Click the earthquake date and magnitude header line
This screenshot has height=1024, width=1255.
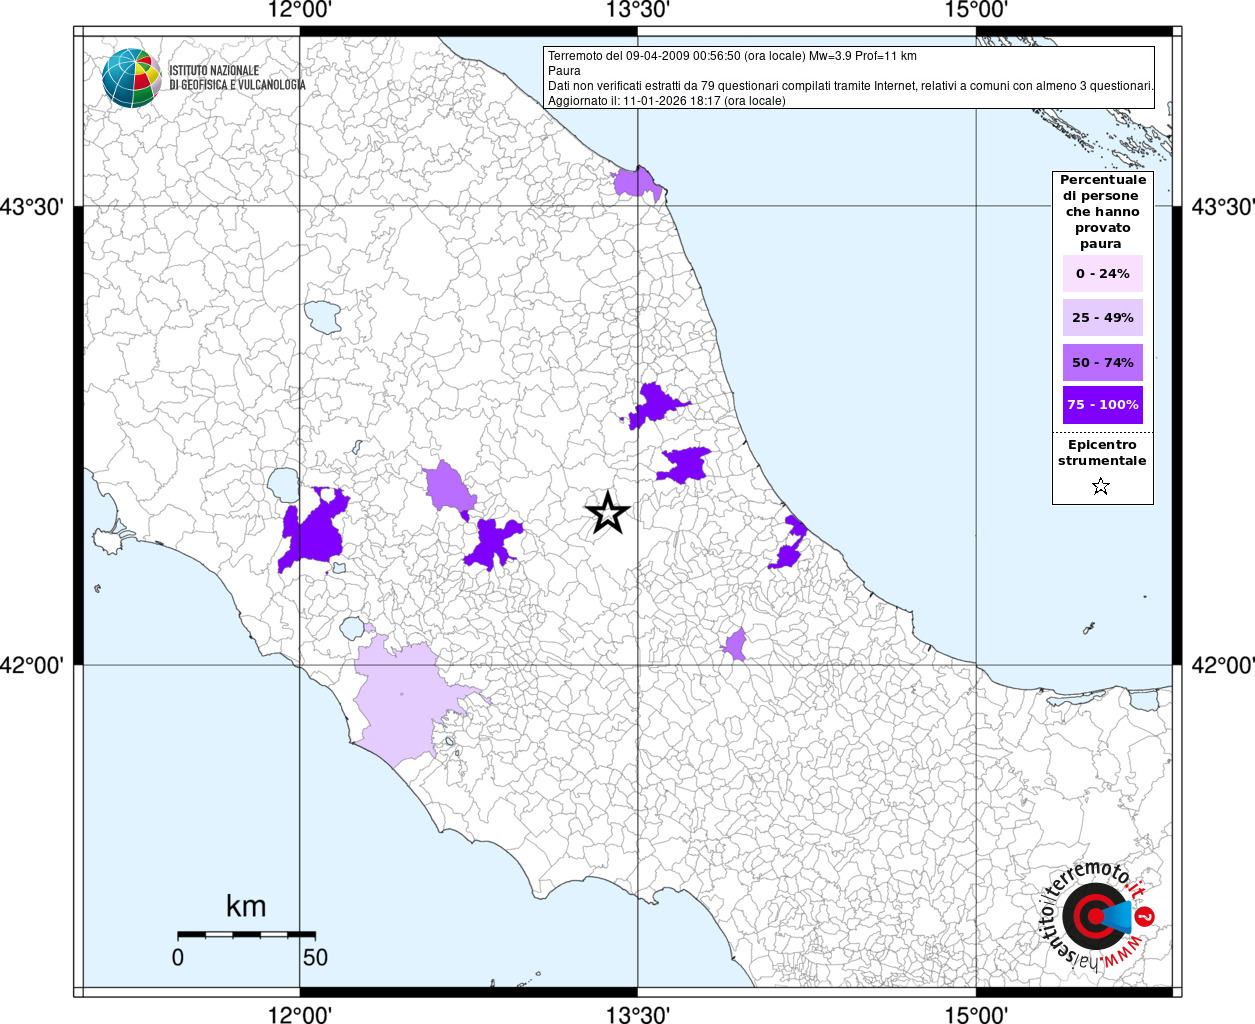(732, 56)
